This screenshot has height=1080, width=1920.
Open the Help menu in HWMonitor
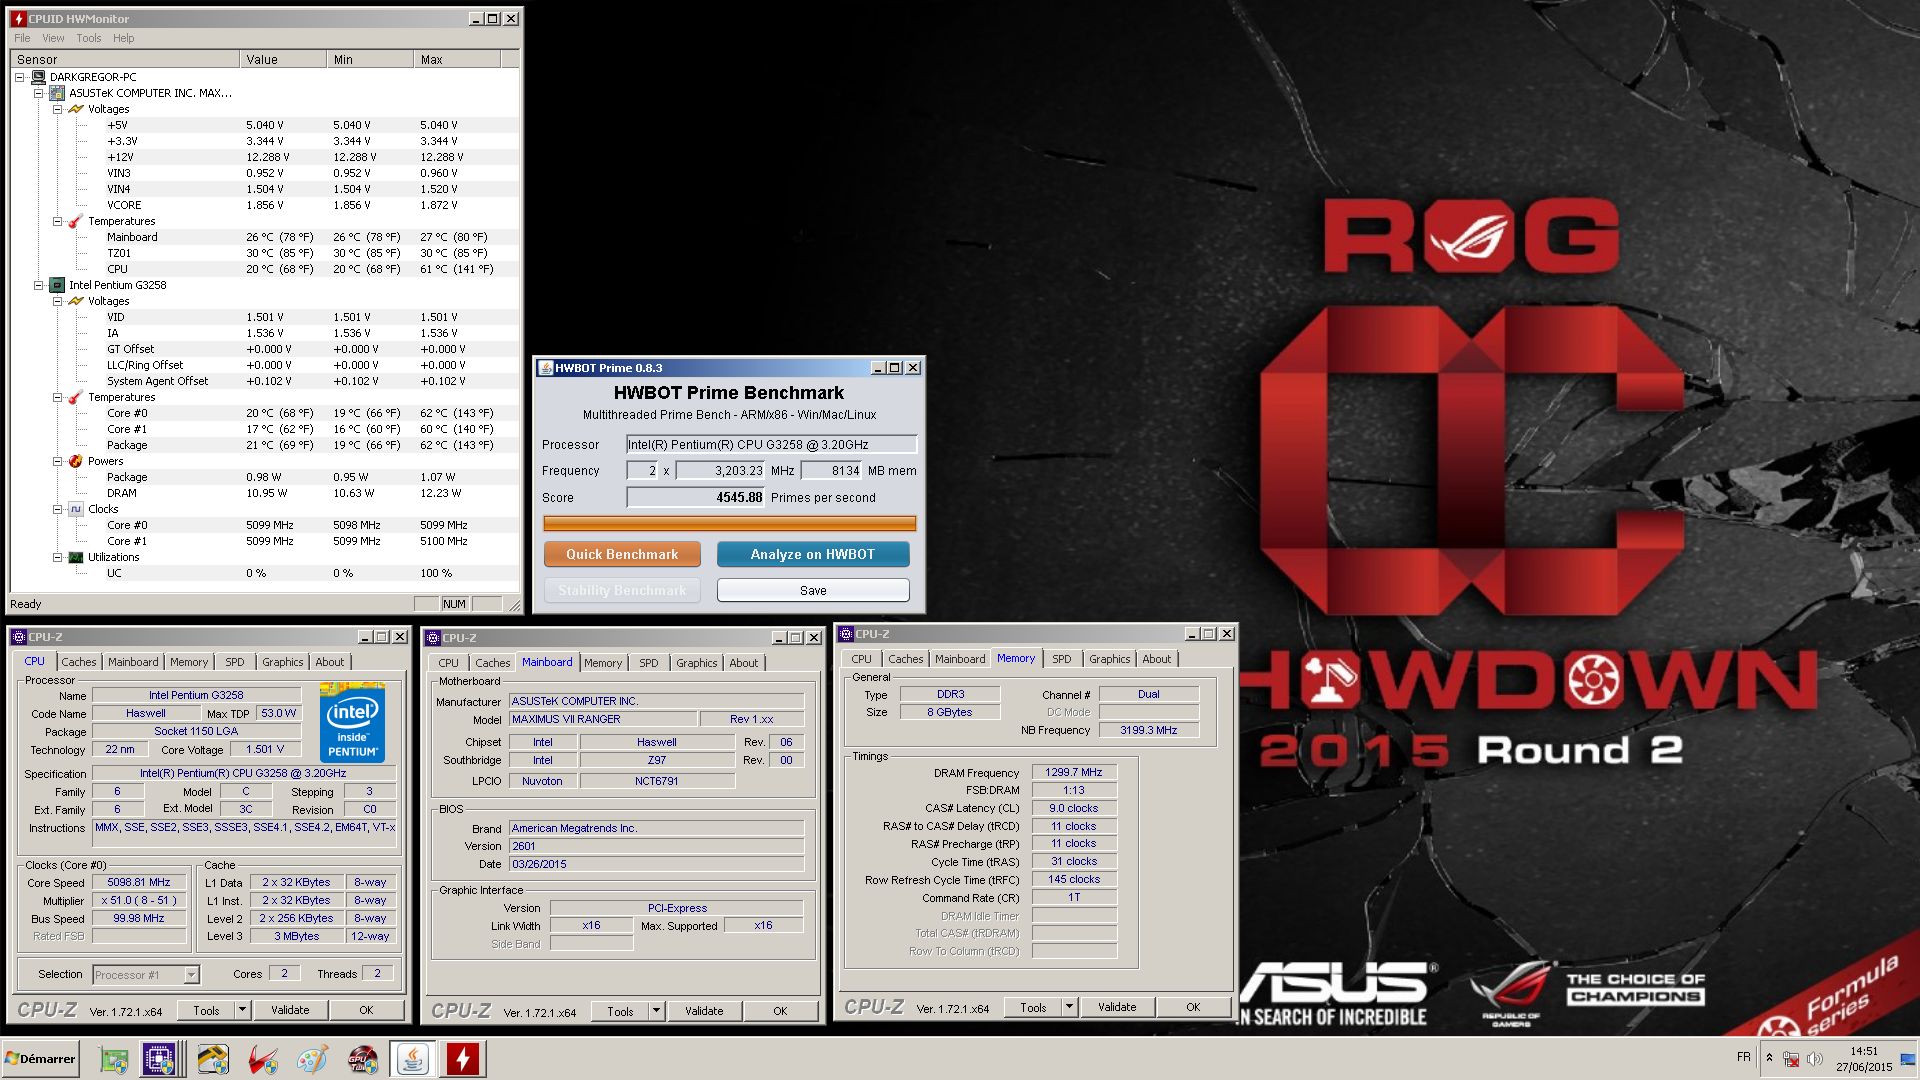click(123, 38)
